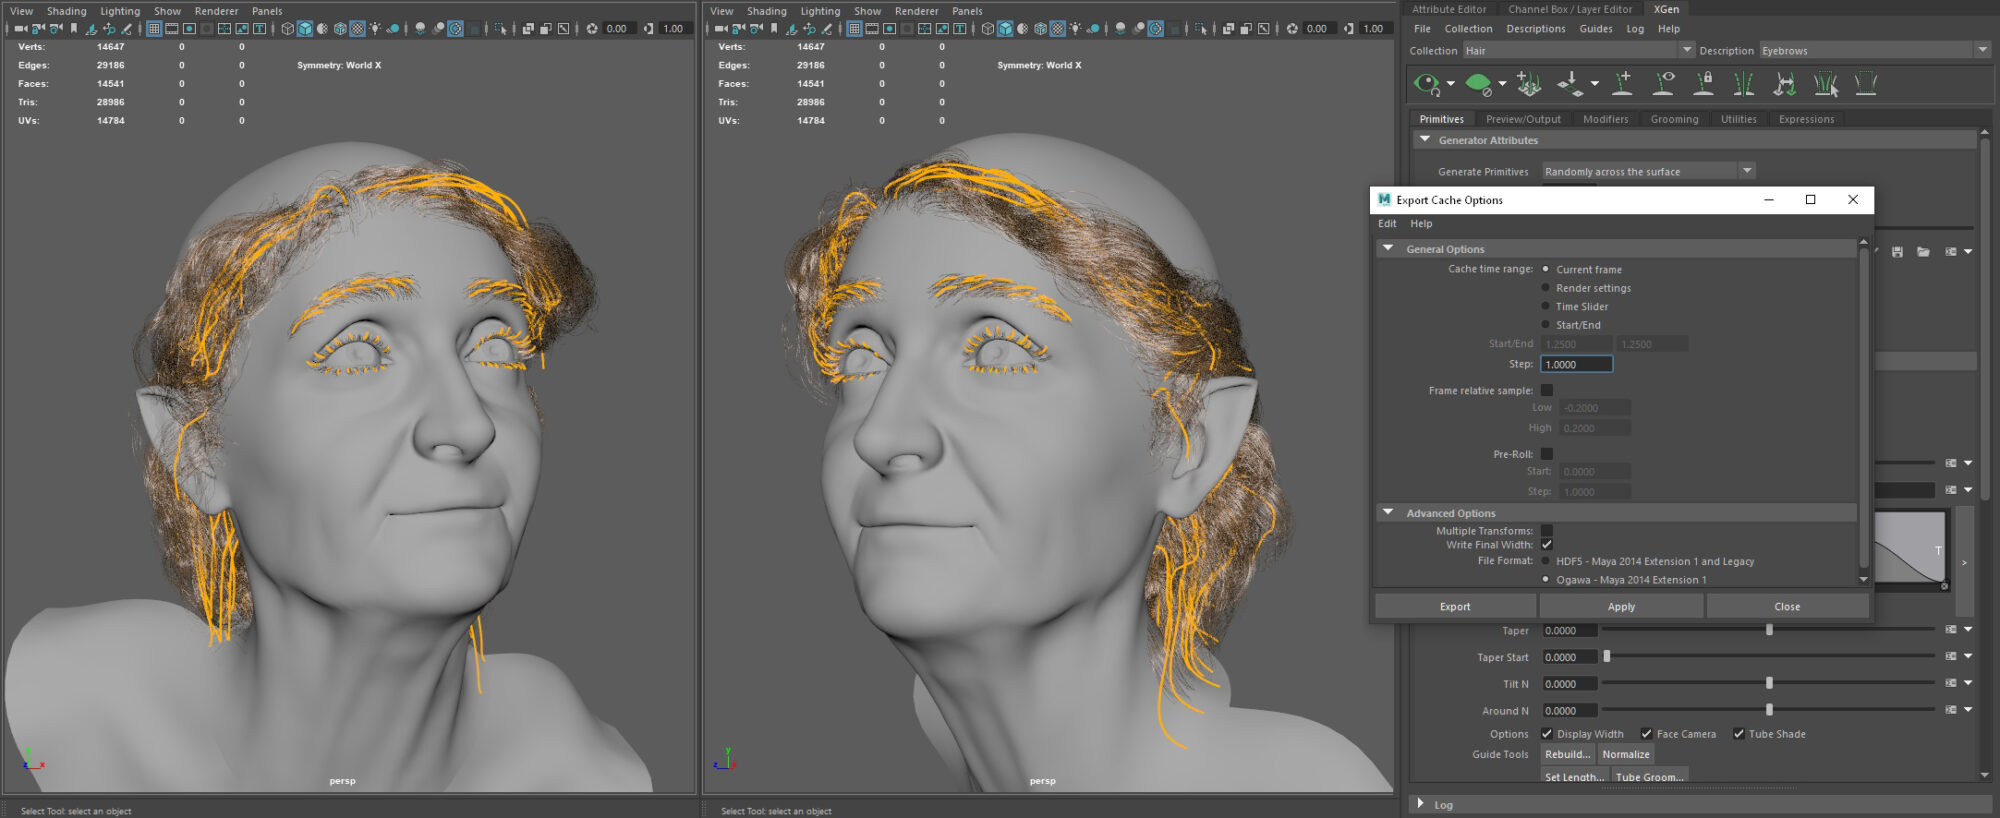The height and width of the screenshot is (818, 2000).
Task: Click the Step value input field
Action: click(x=1576, y=365)
